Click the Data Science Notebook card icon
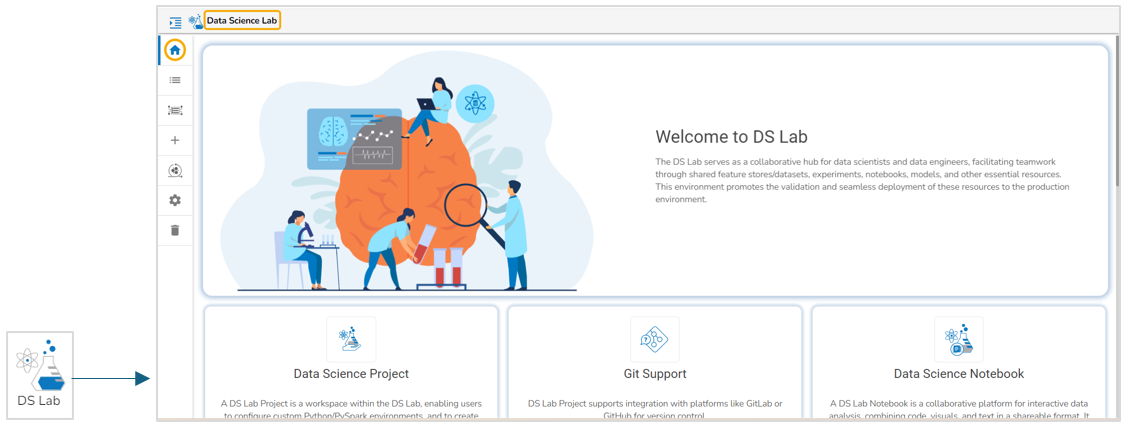This screenshot has height=430, width=1127. coord(959,339)
